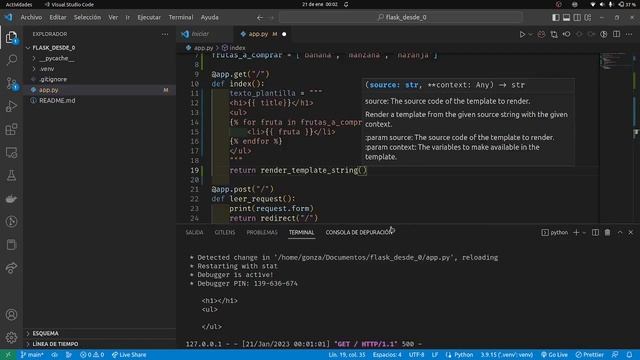
Task: Open the Ayuda menu
Action: (210, 18)
